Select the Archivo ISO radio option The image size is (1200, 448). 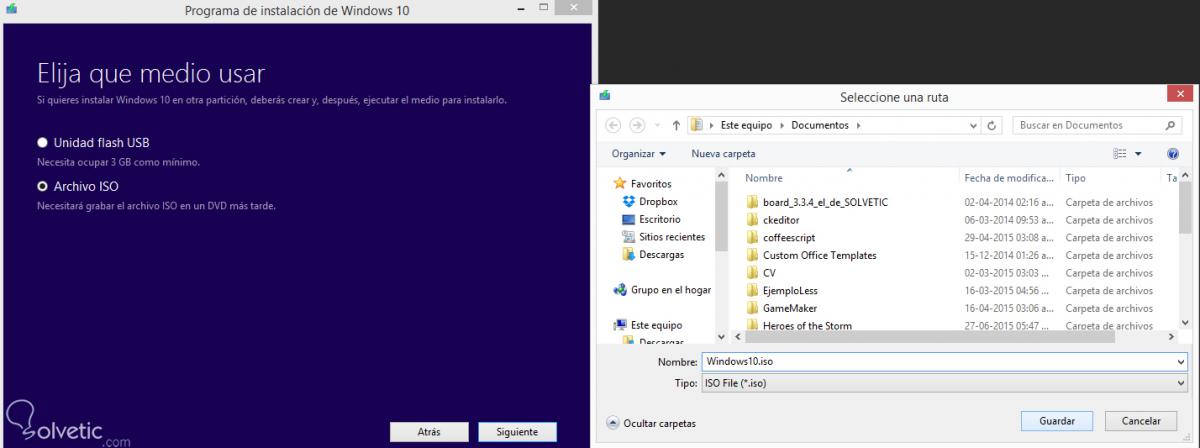point(42,186)
